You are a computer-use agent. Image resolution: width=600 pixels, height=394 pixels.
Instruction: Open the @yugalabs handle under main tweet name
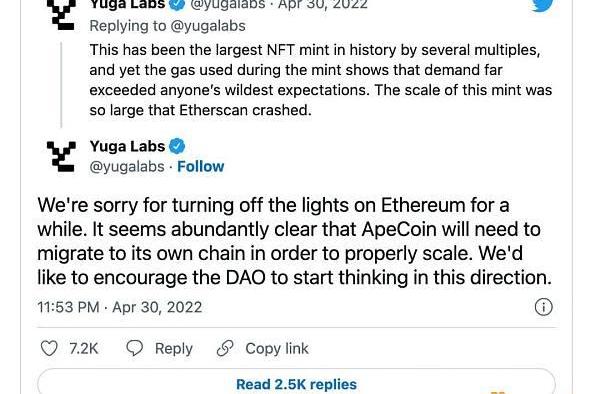[x=127, y=167]
